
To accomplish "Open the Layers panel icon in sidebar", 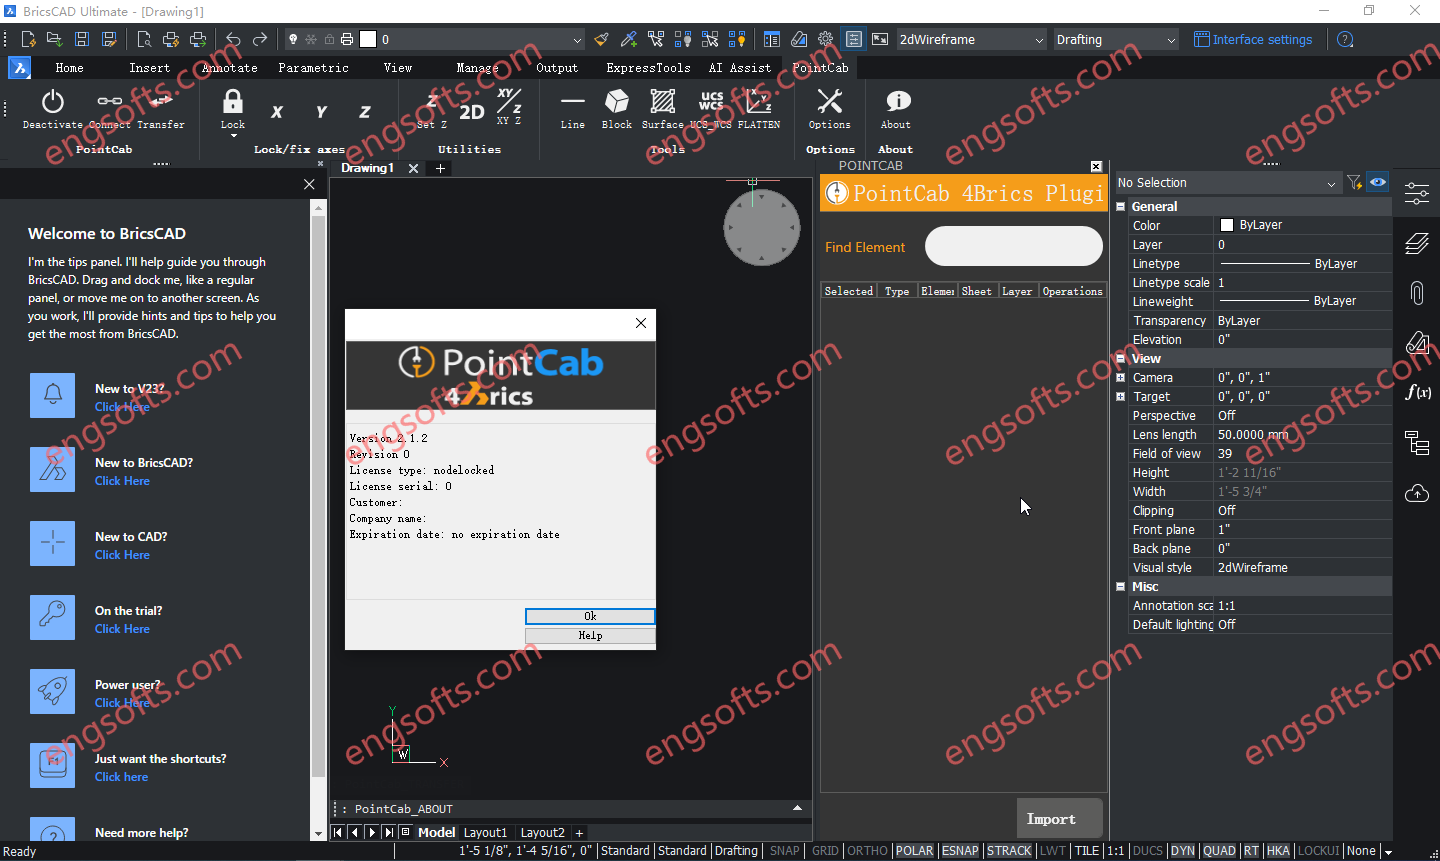I will click(x=1417, y=243).
